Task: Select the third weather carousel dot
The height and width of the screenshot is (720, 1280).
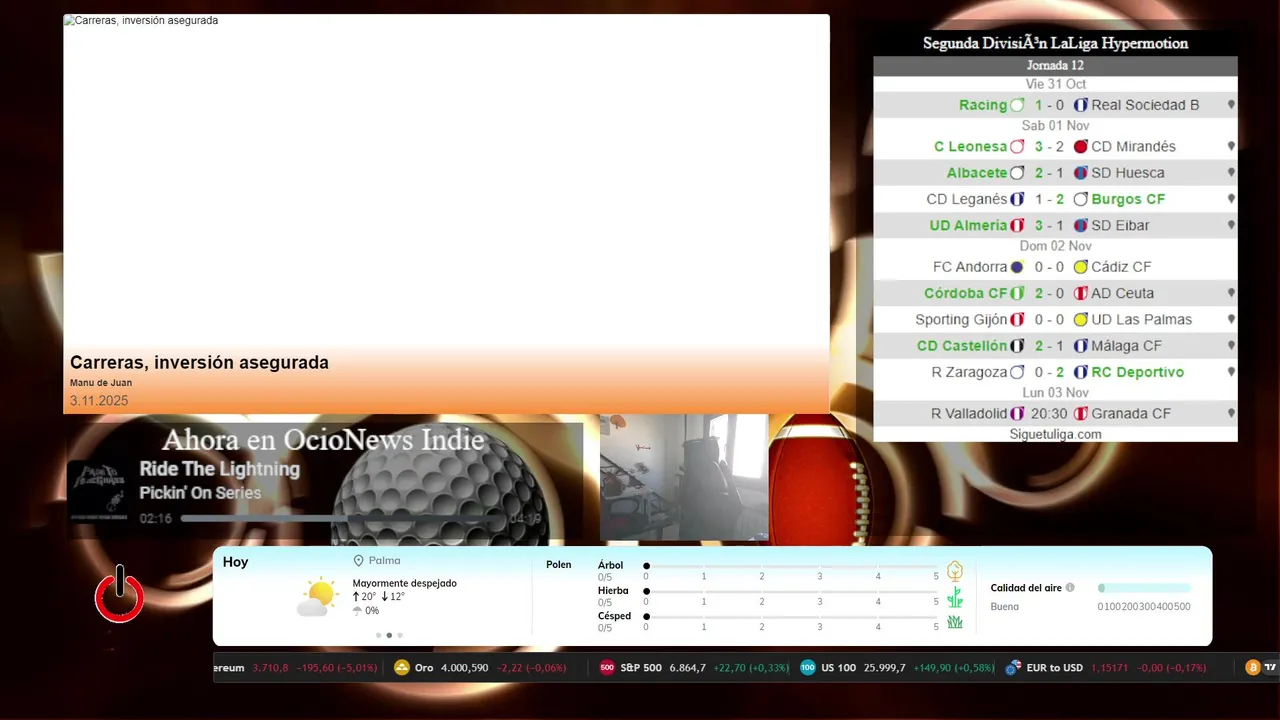Action: (400, 635)
